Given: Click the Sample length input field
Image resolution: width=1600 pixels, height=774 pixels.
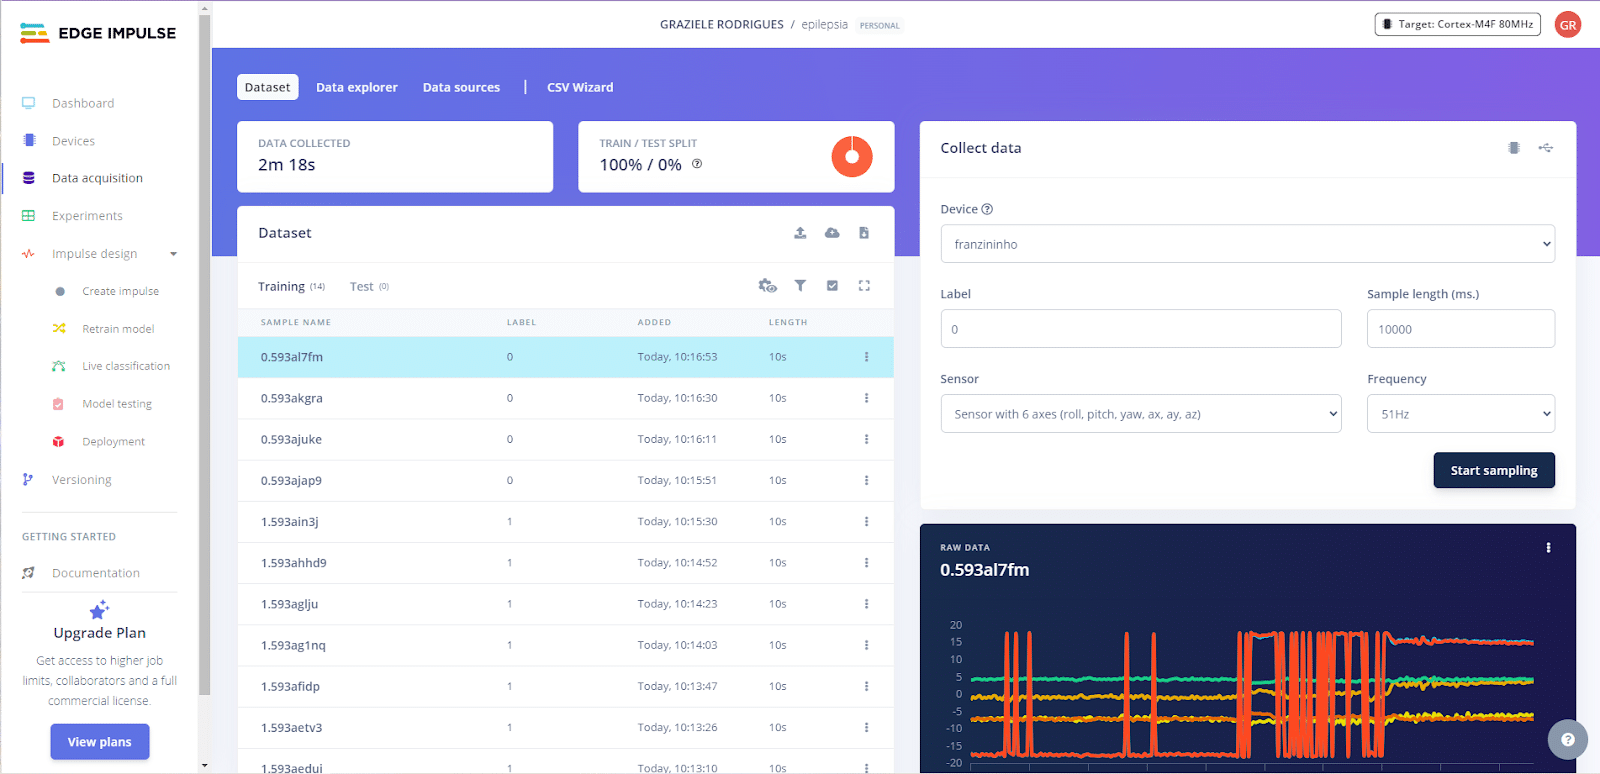Looking at the screenshot, I should (x=1460, y=329).
